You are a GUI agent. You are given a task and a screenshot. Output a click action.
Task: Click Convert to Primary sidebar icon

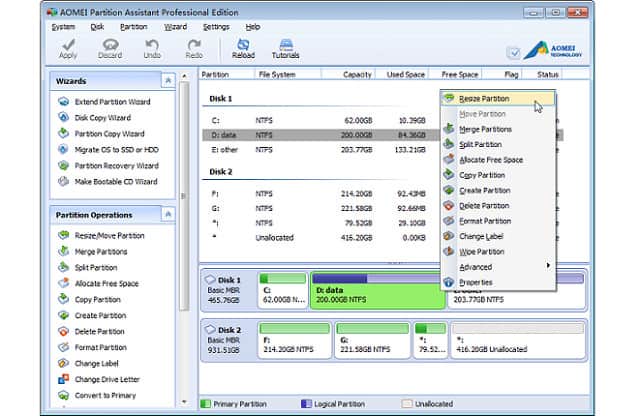click(63, 395)
